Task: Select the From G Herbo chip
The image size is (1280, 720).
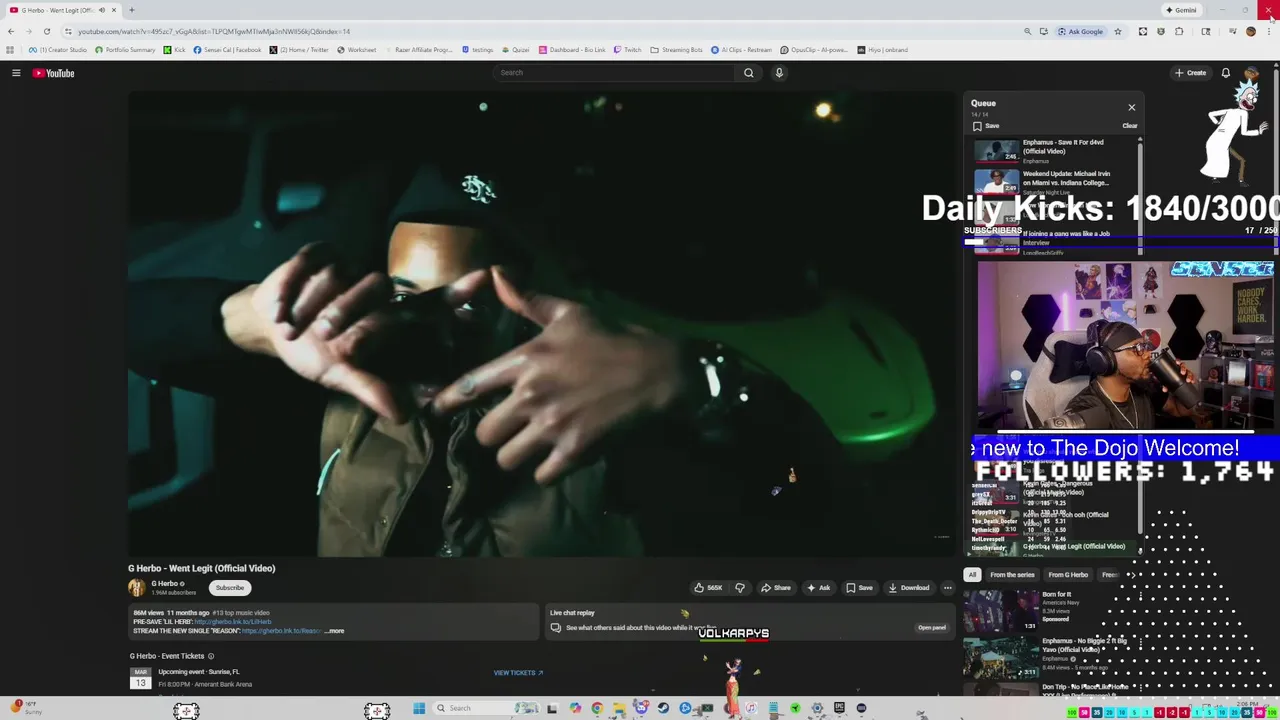Action: click(1068, 575)
